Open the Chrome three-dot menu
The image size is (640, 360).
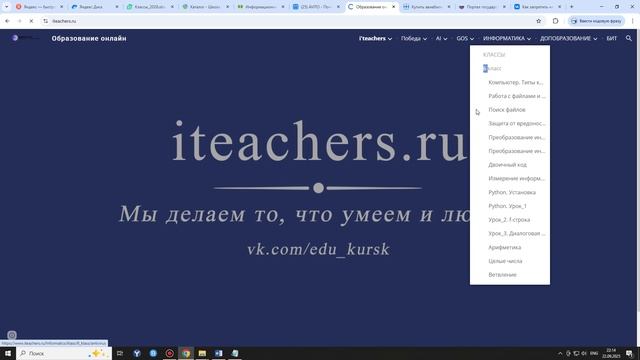[x=632, y=21]
